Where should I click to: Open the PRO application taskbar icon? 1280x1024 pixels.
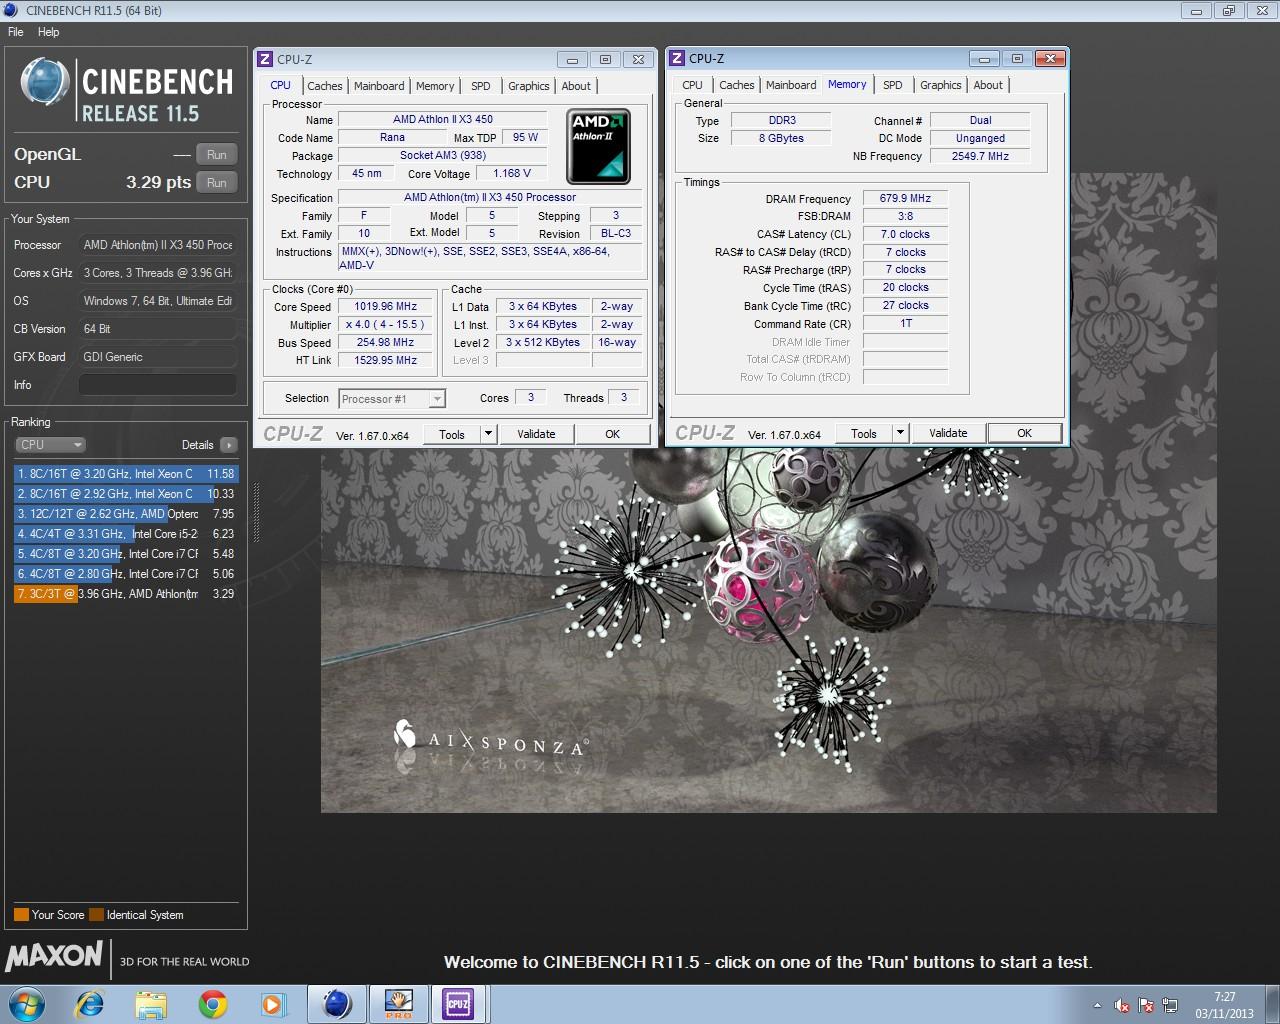[398, 1003]
